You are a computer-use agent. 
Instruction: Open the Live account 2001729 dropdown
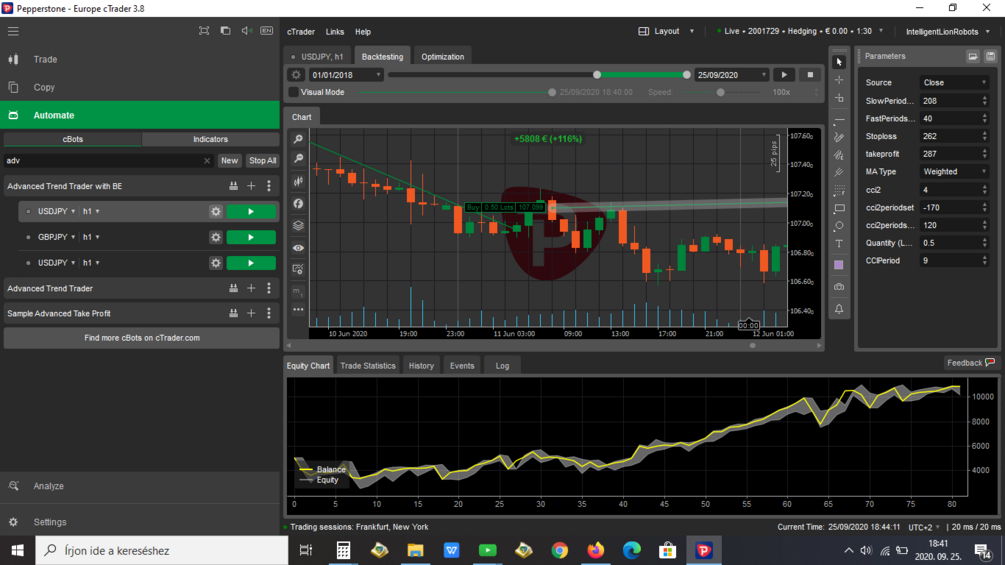[800, 31]
